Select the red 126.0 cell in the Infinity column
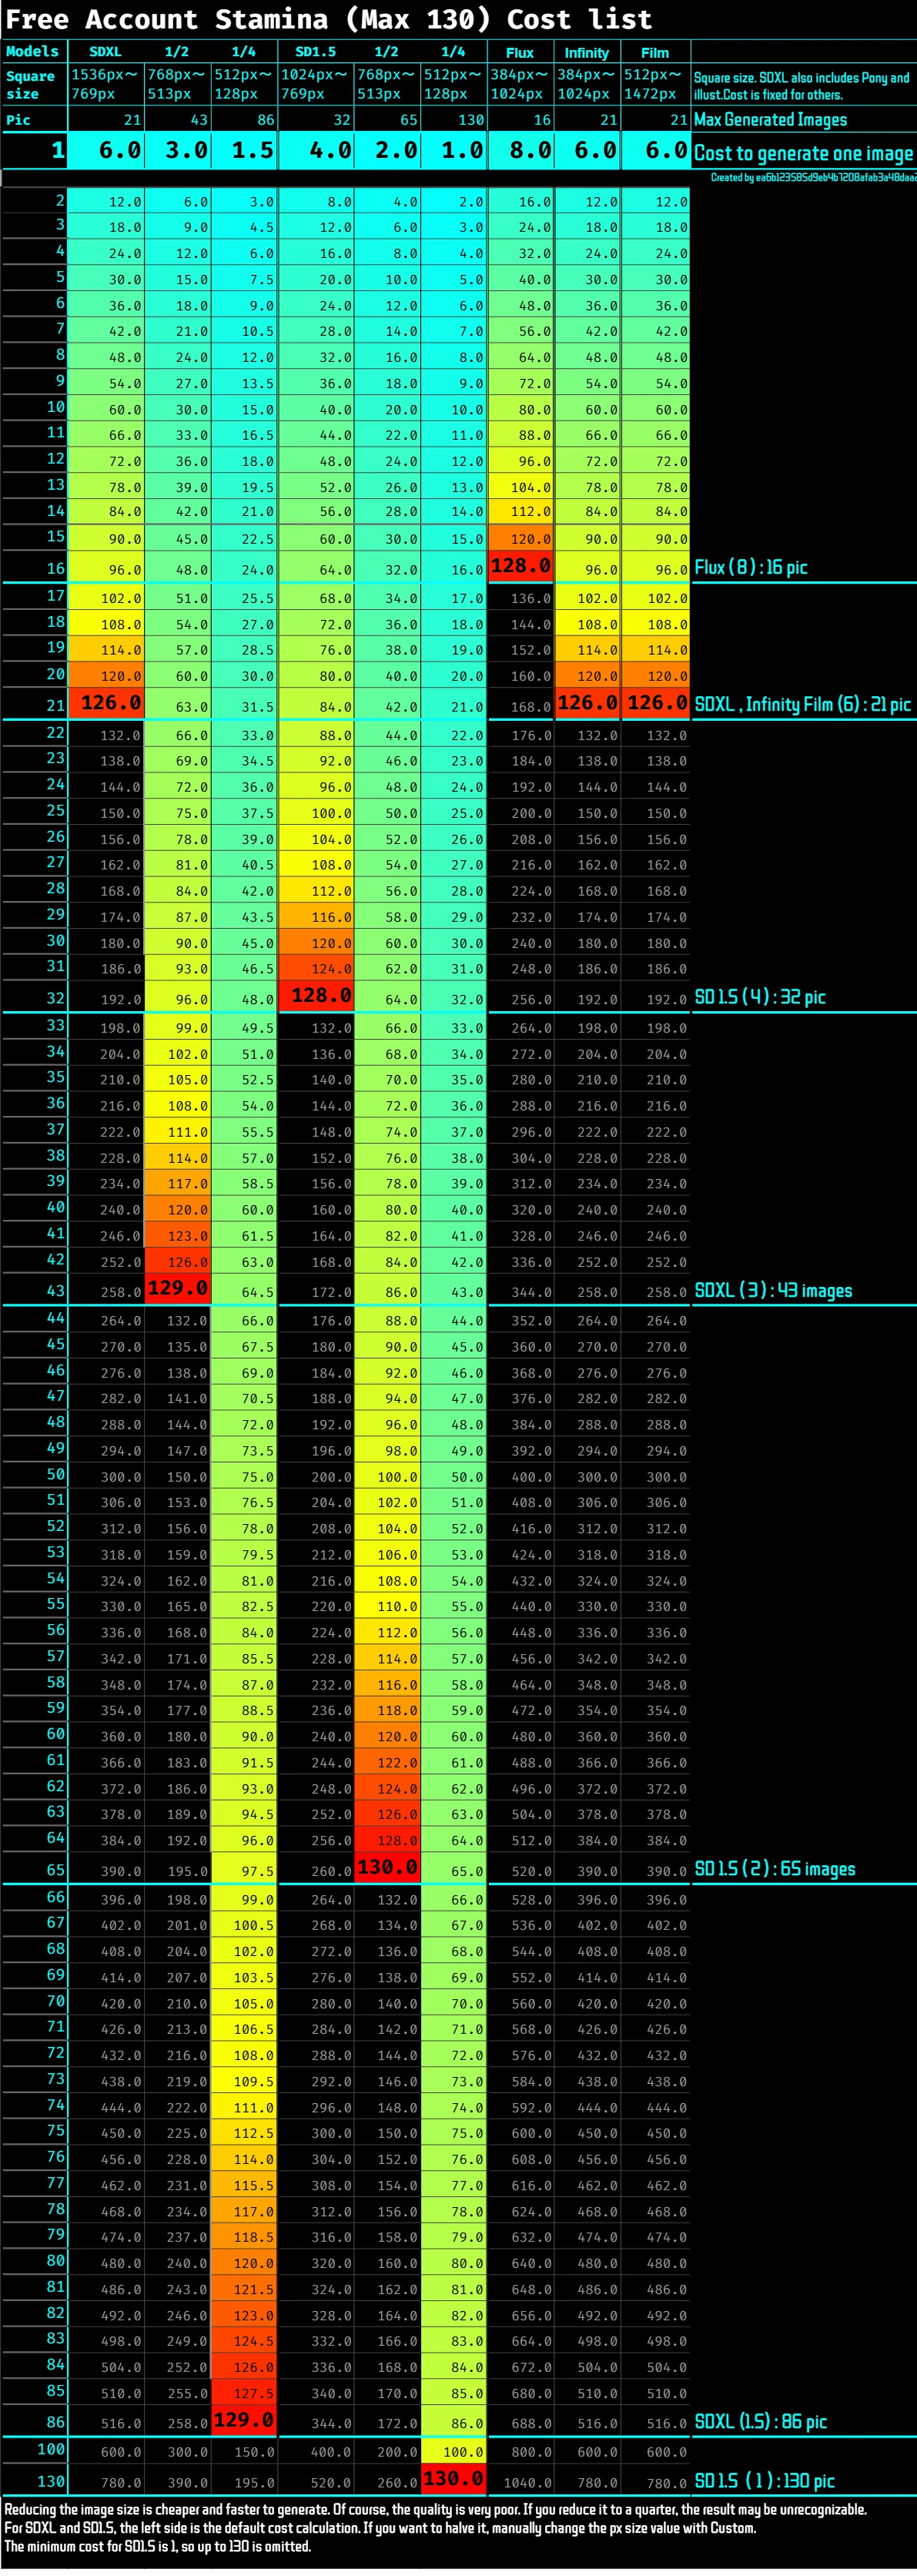Viewport: 917px width, 2576px height. tap(587, 703)
